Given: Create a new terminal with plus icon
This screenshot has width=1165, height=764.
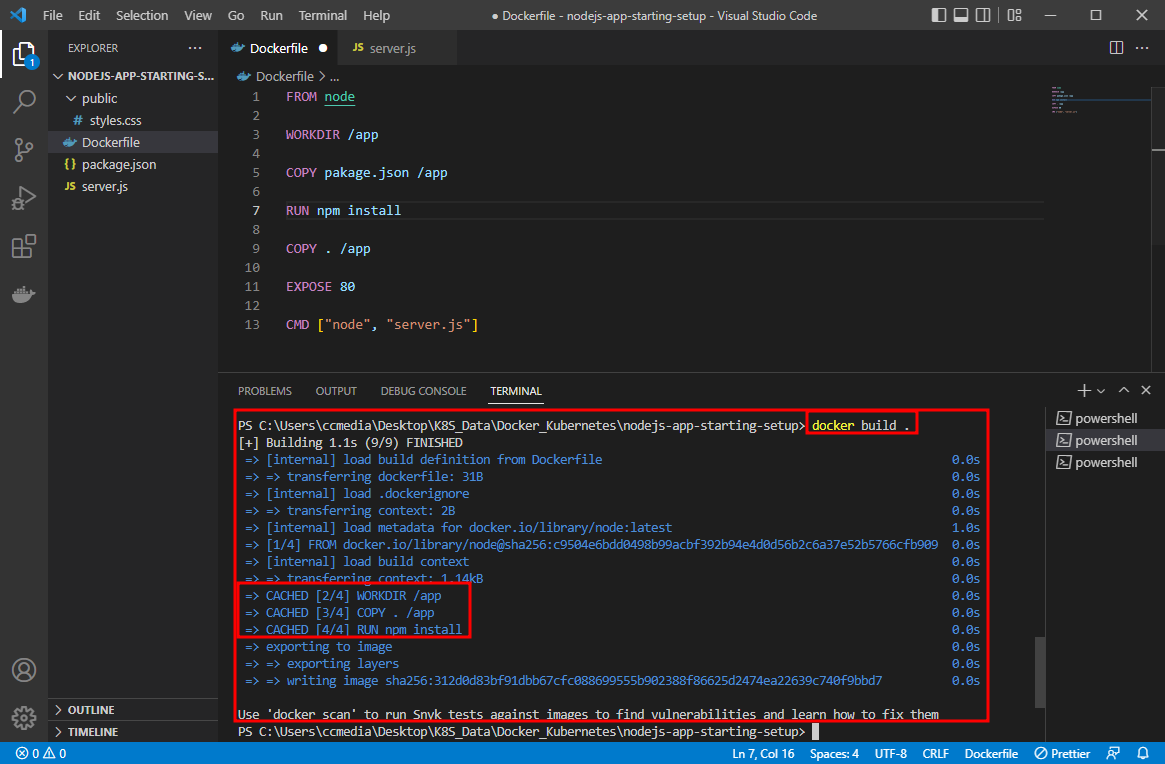Looking at the screenshot, I should tap(1084, 390).
